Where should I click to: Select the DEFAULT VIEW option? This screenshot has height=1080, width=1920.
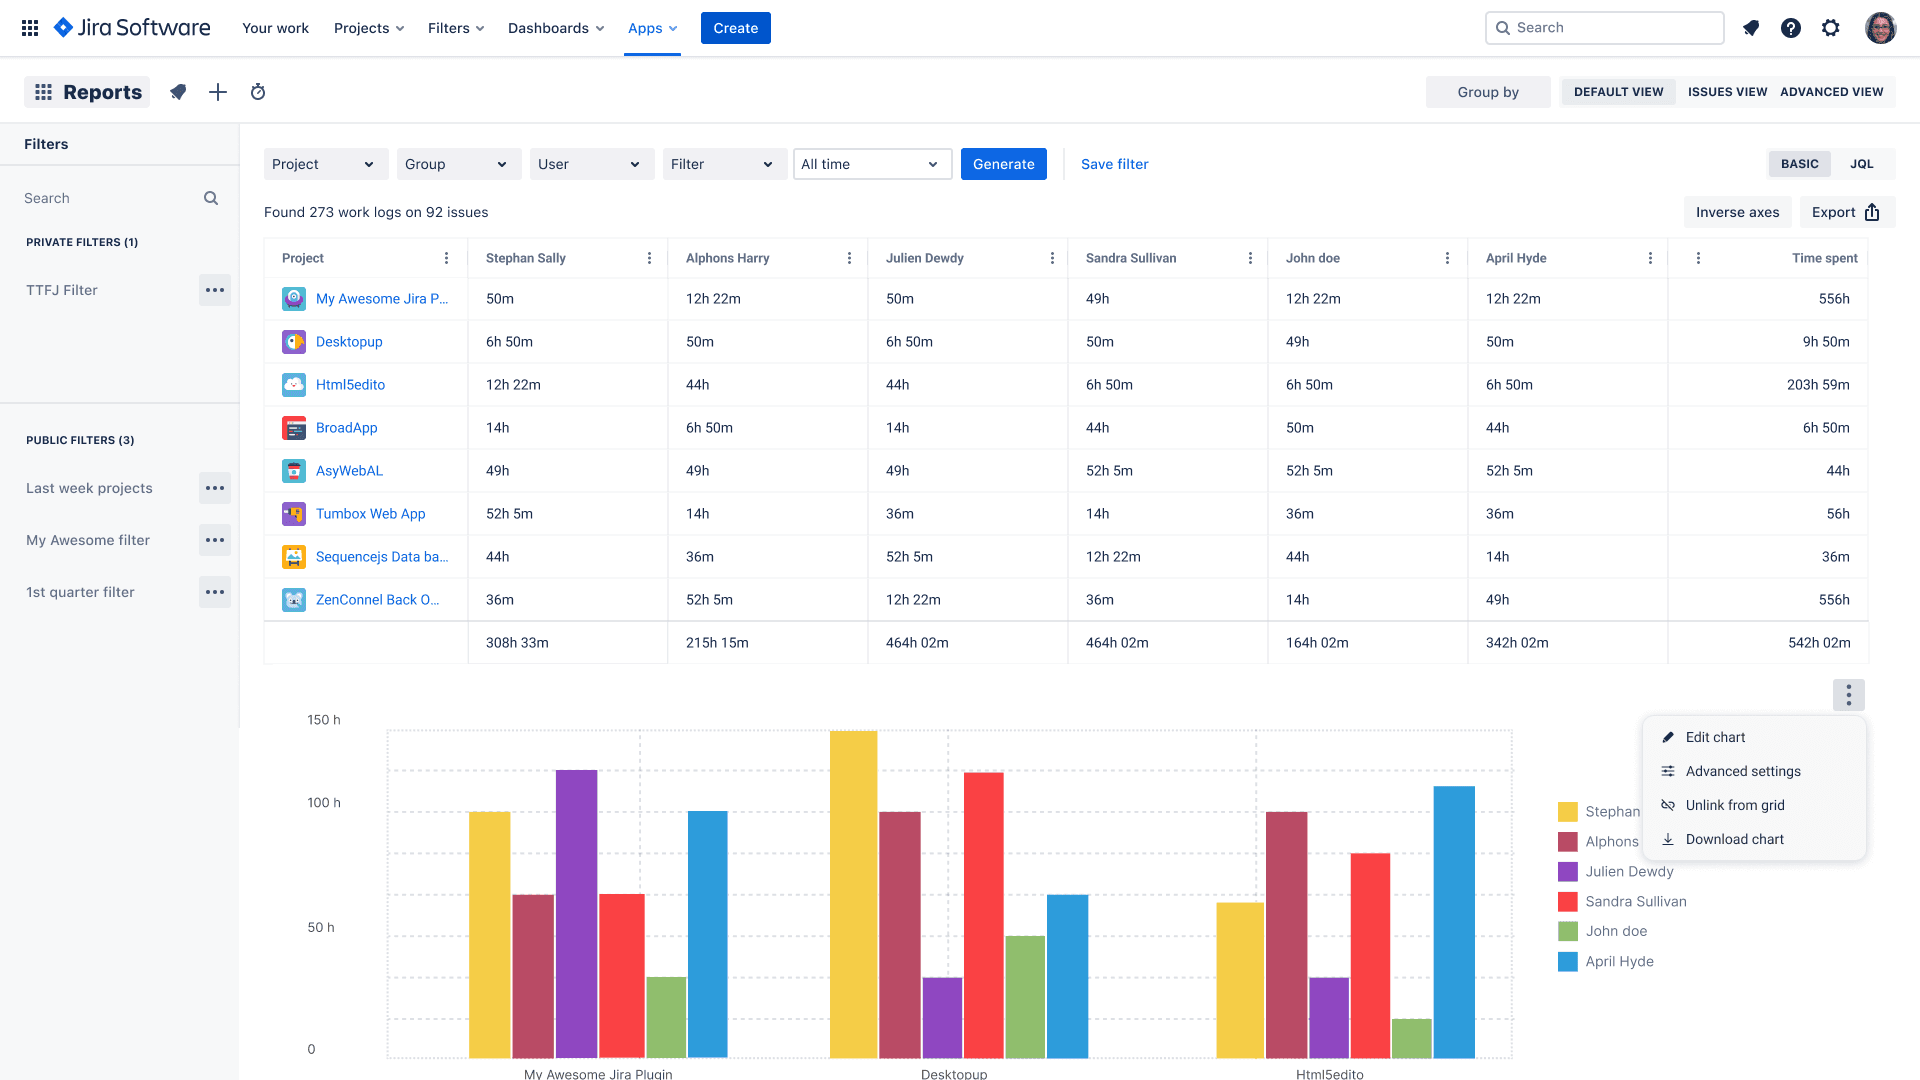tap(1618, 91)
